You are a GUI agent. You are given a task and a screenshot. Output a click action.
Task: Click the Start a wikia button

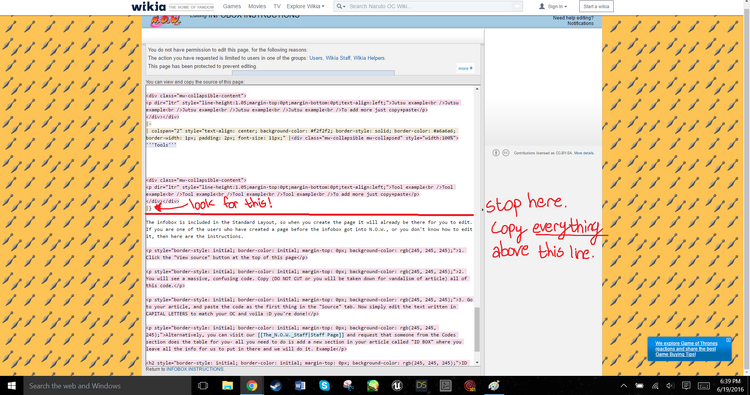[596, 6]
